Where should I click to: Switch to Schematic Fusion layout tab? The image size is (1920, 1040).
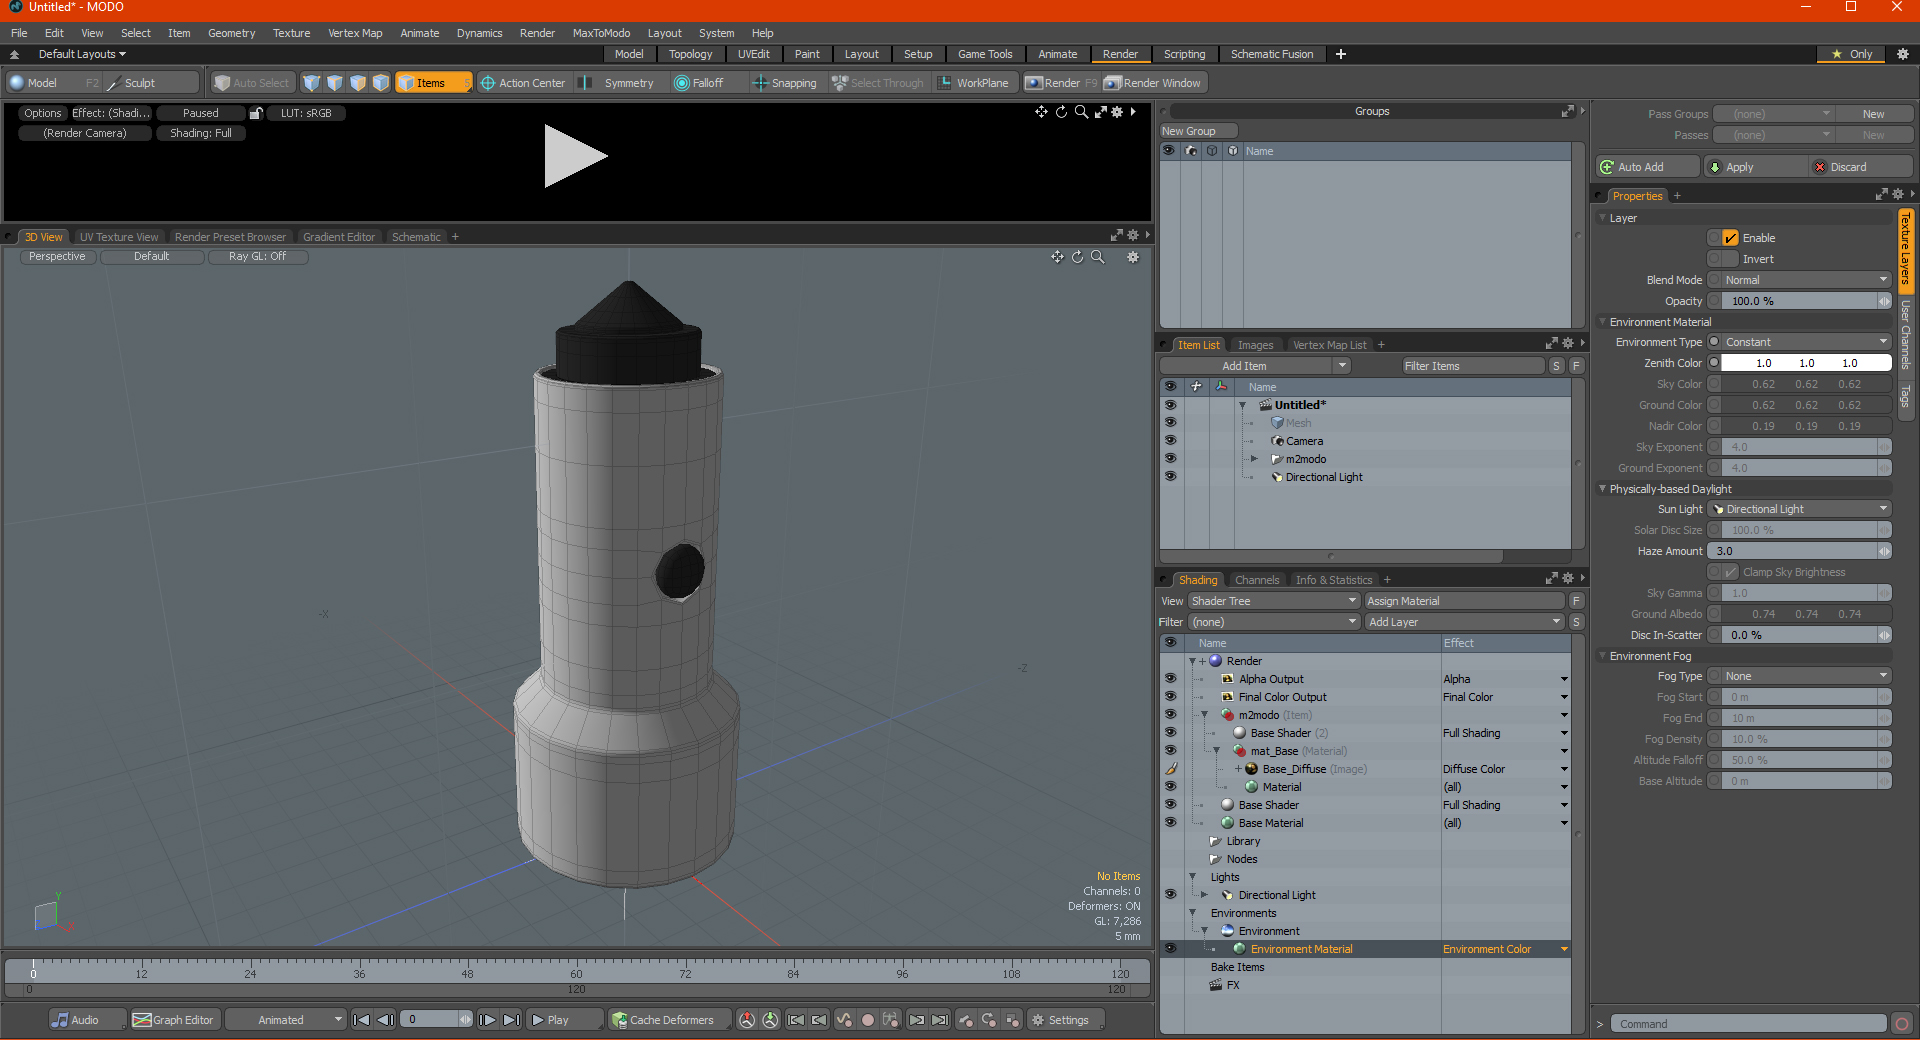click(1272, 54)
